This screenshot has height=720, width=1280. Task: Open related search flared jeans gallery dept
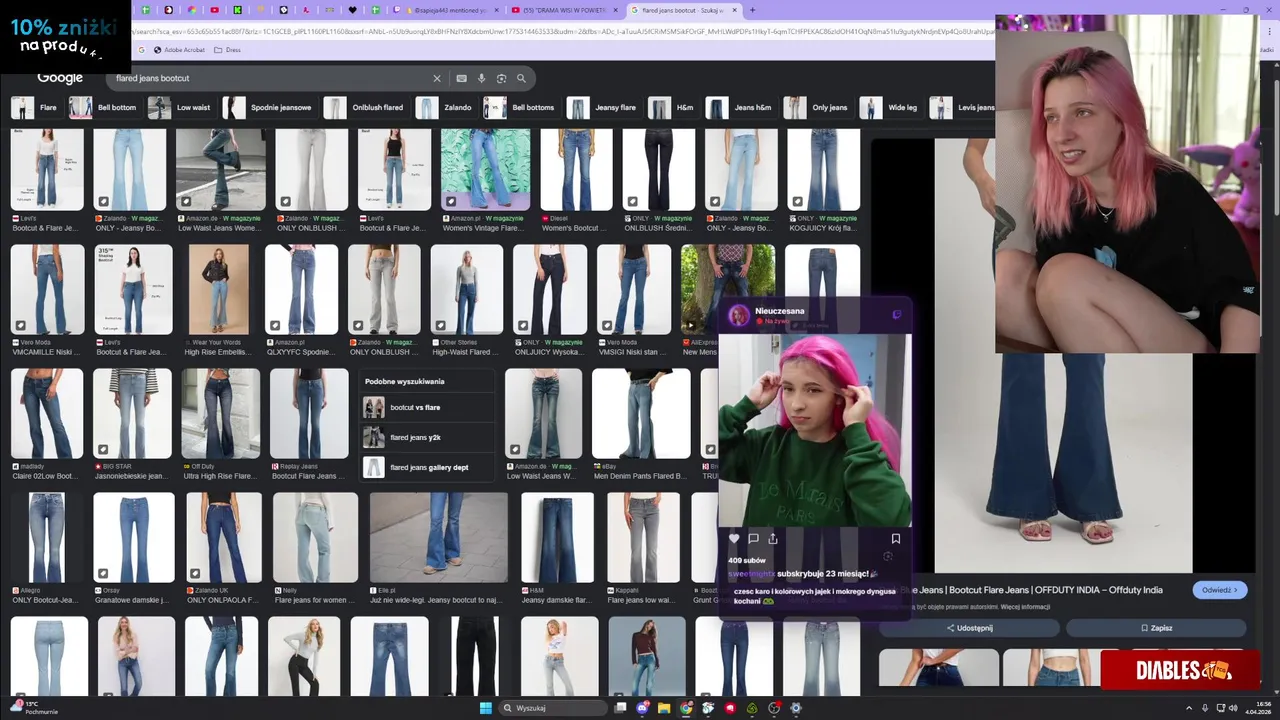[427, 467]
